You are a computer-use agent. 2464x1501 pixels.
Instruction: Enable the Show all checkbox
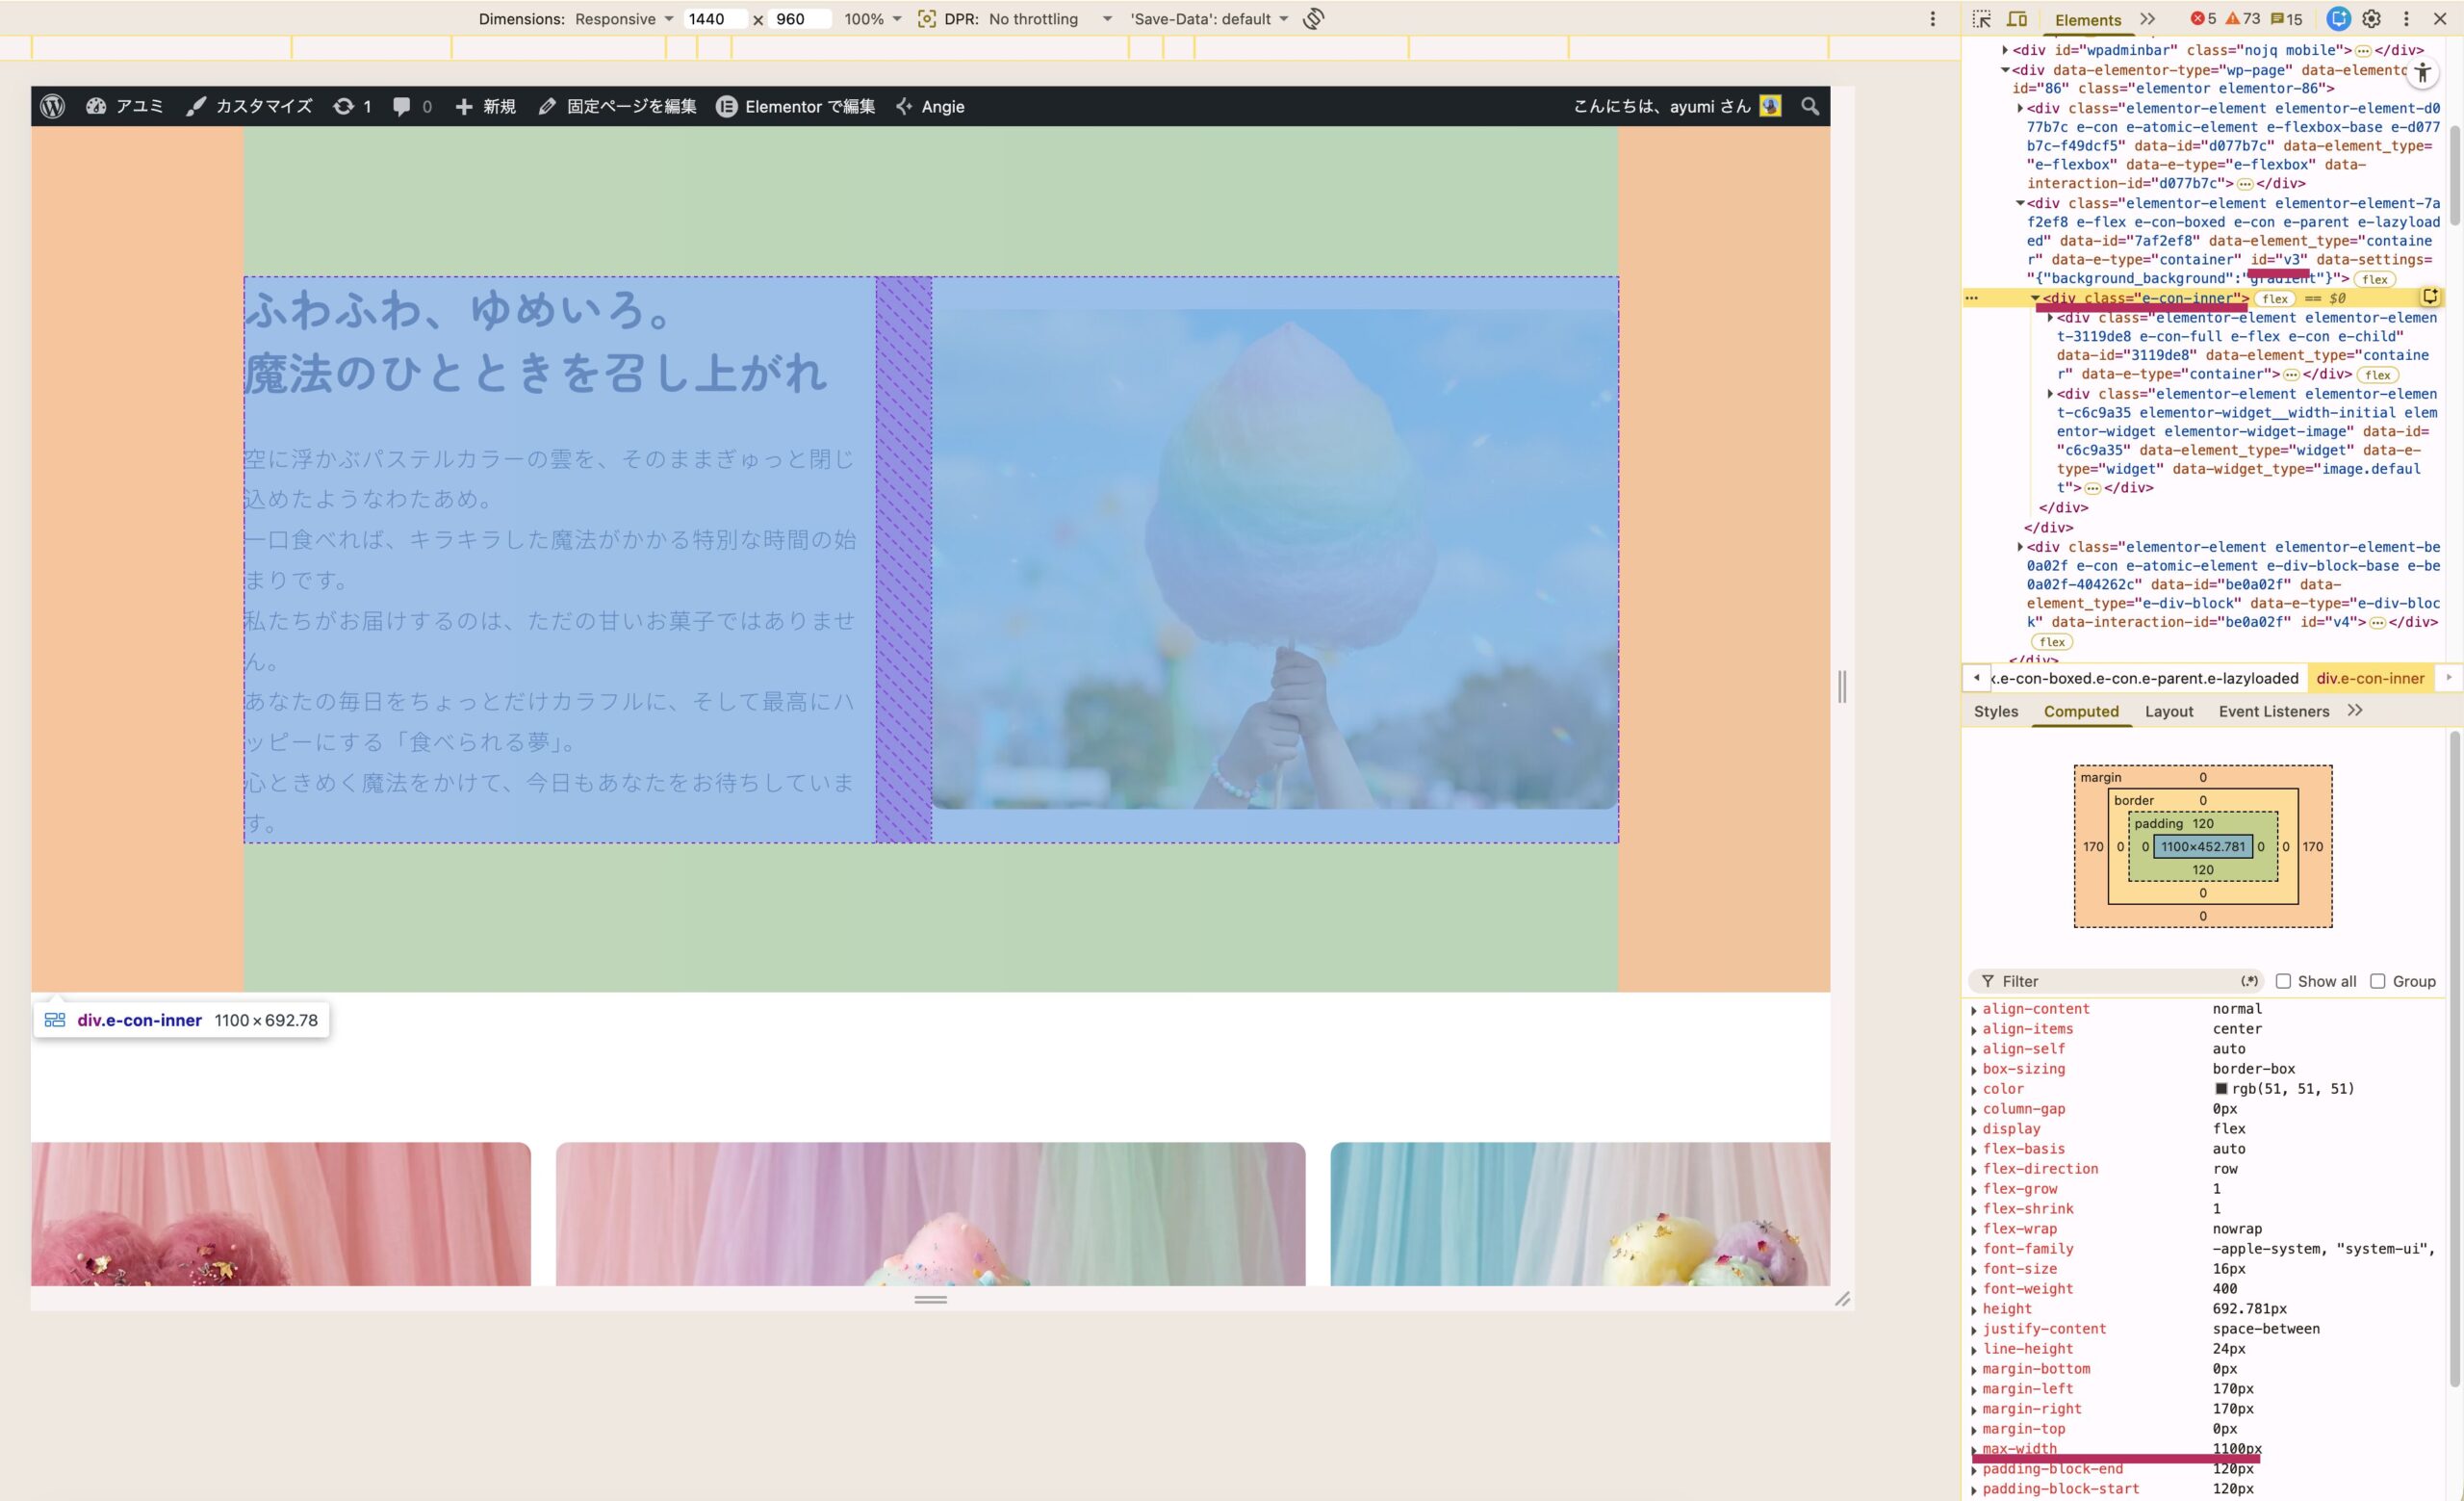2283,981
